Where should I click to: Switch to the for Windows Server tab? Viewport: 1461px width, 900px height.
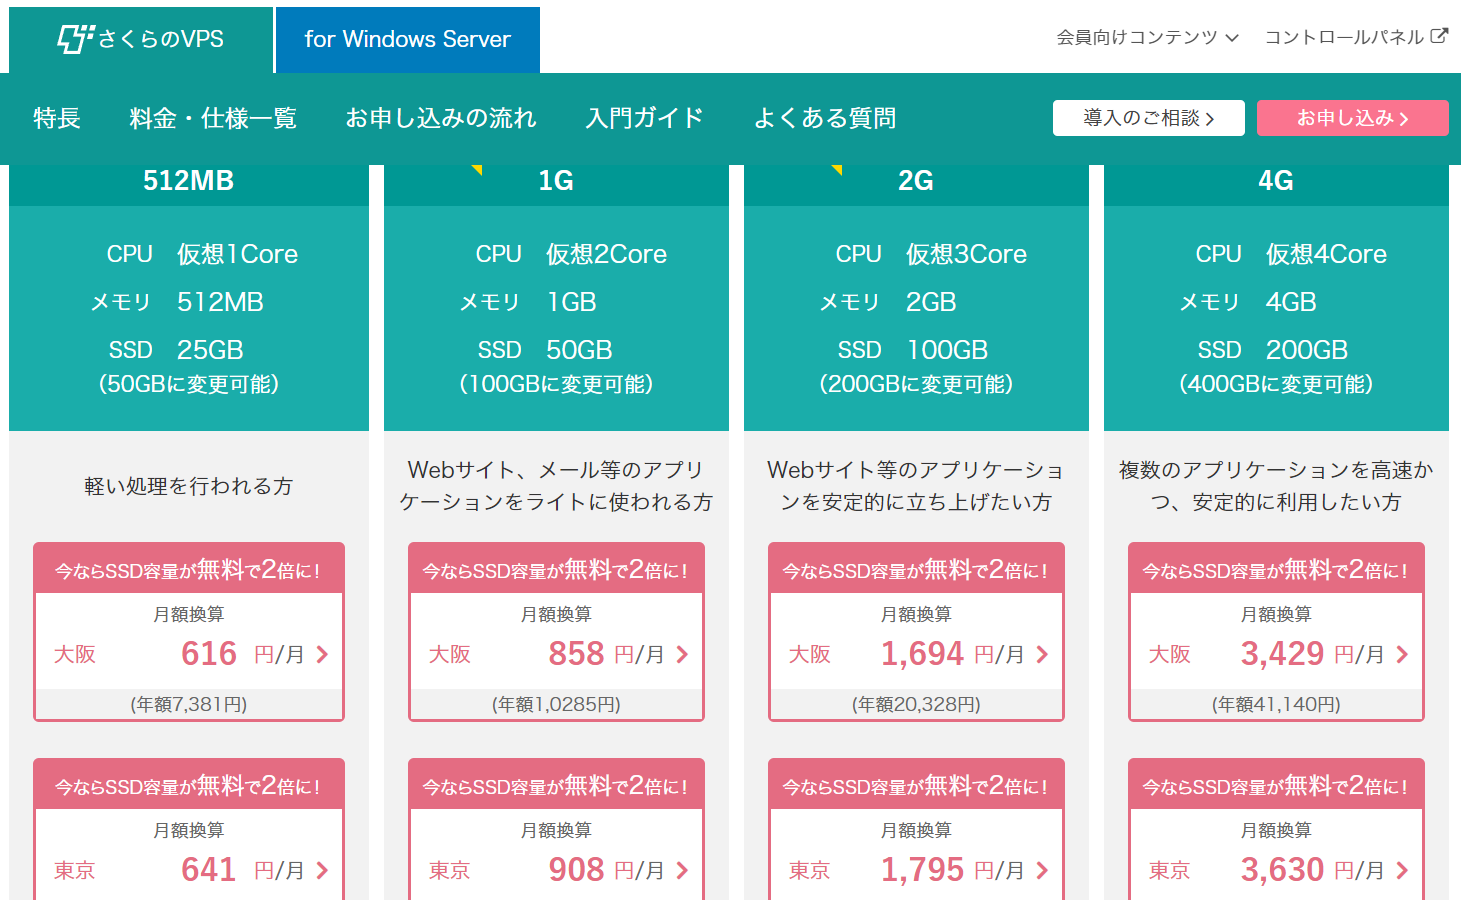coord(407,40)
